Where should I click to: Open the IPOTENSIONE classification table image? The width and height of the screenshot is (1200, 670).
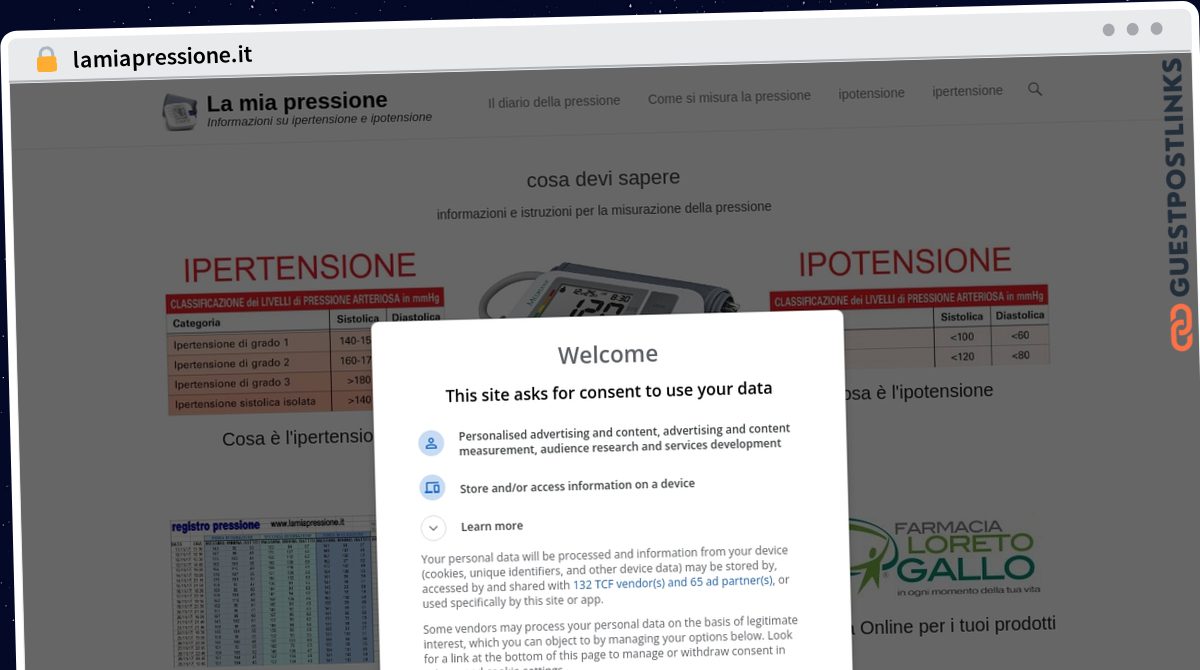coord(908,305)
